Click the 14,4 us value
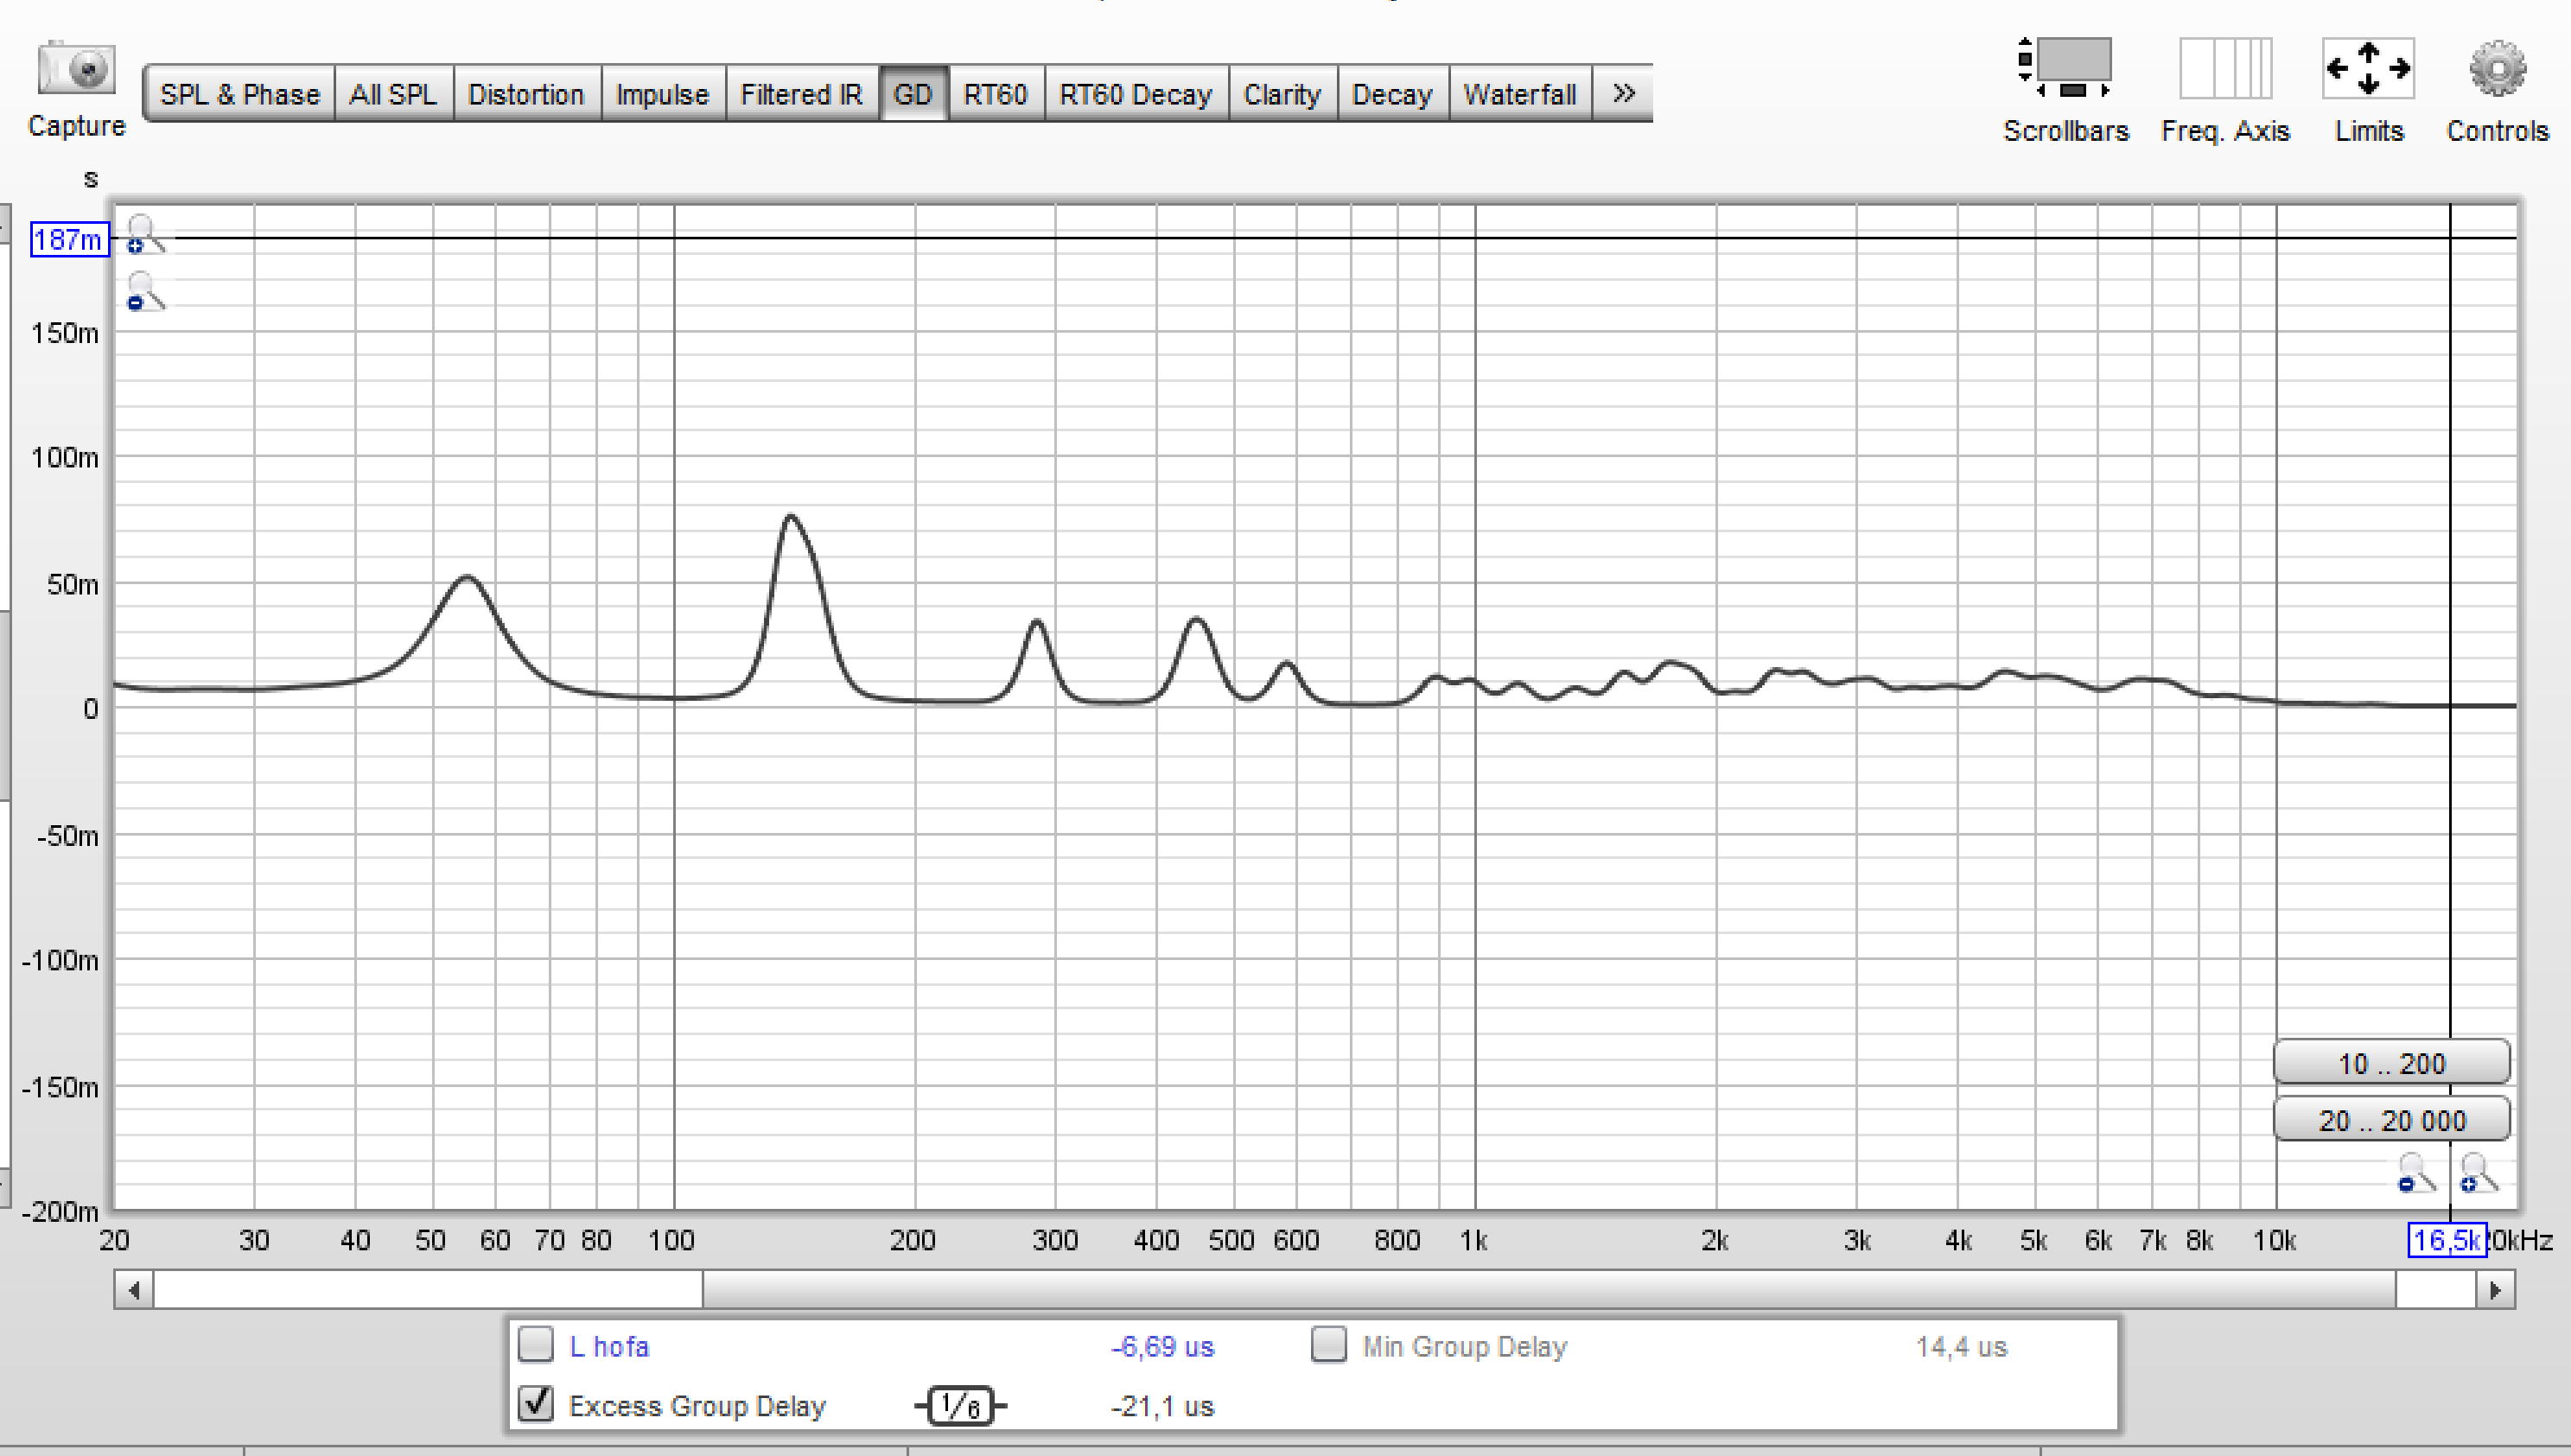The image size is (2571, 1456). (1961, 1347)
